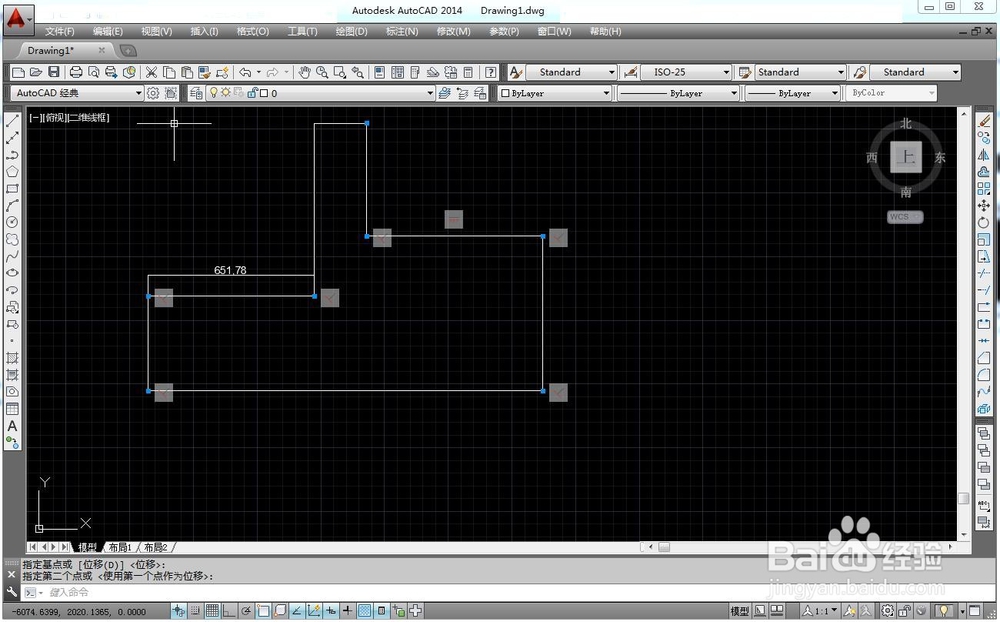Select the Table tool in the draw toolbar
This screenshot has height=622, width=1000.
click(12, 409)
